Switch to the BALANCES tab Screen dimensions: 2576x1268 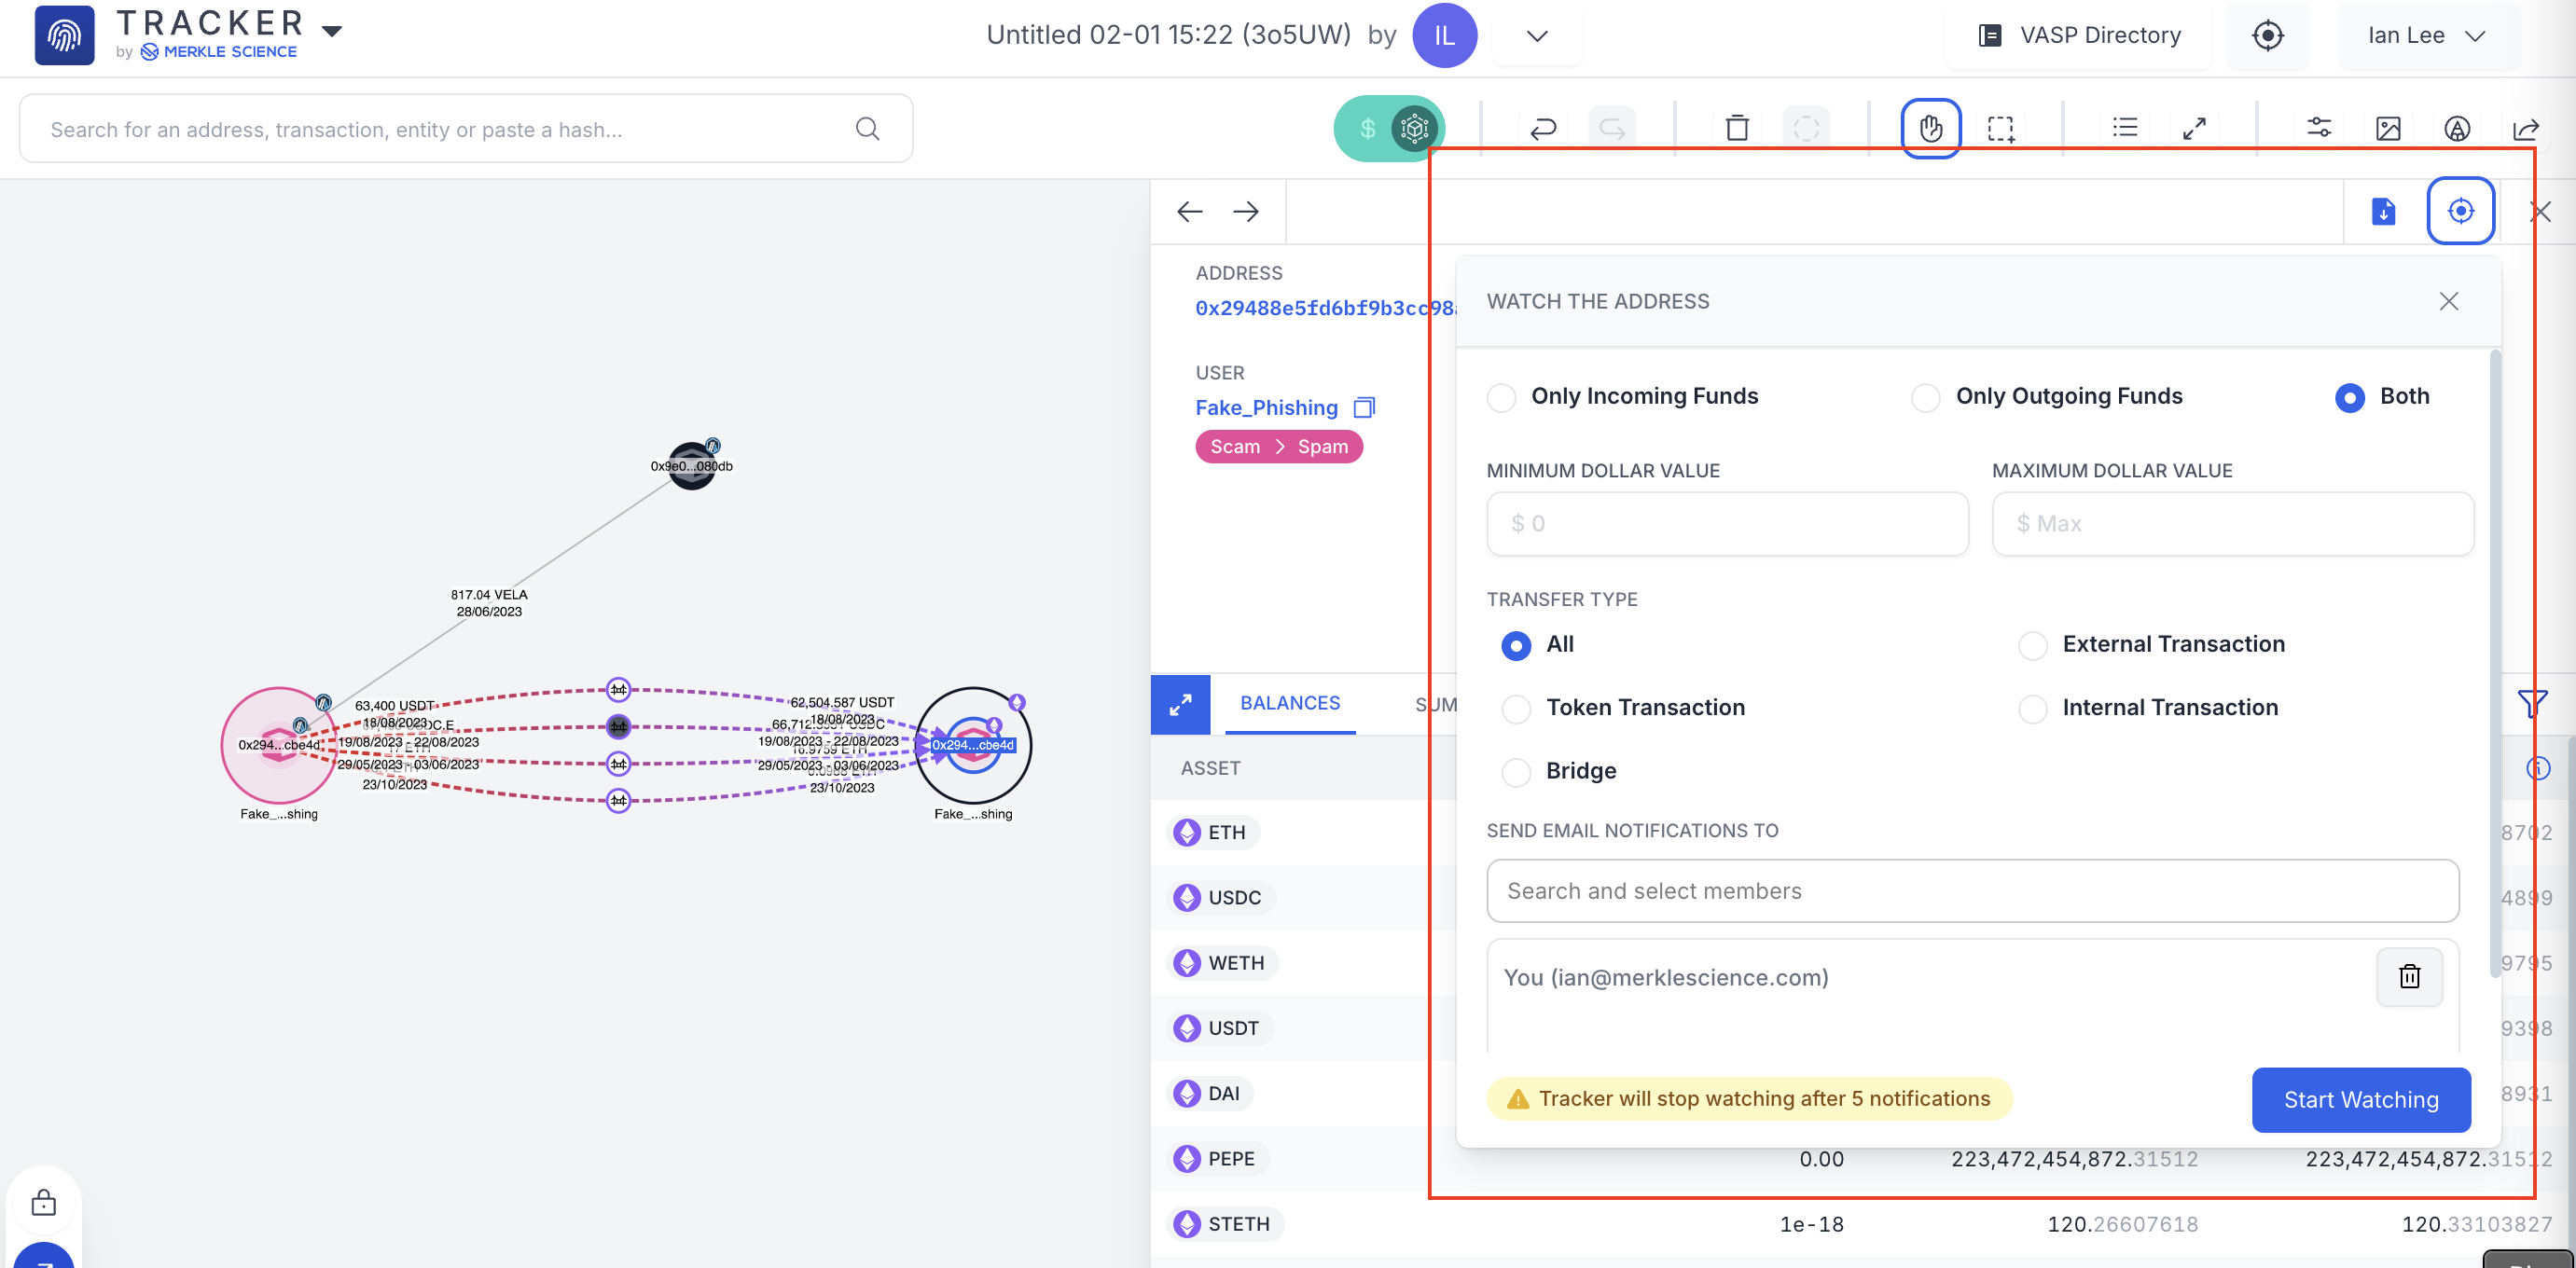coord(1289,703)
